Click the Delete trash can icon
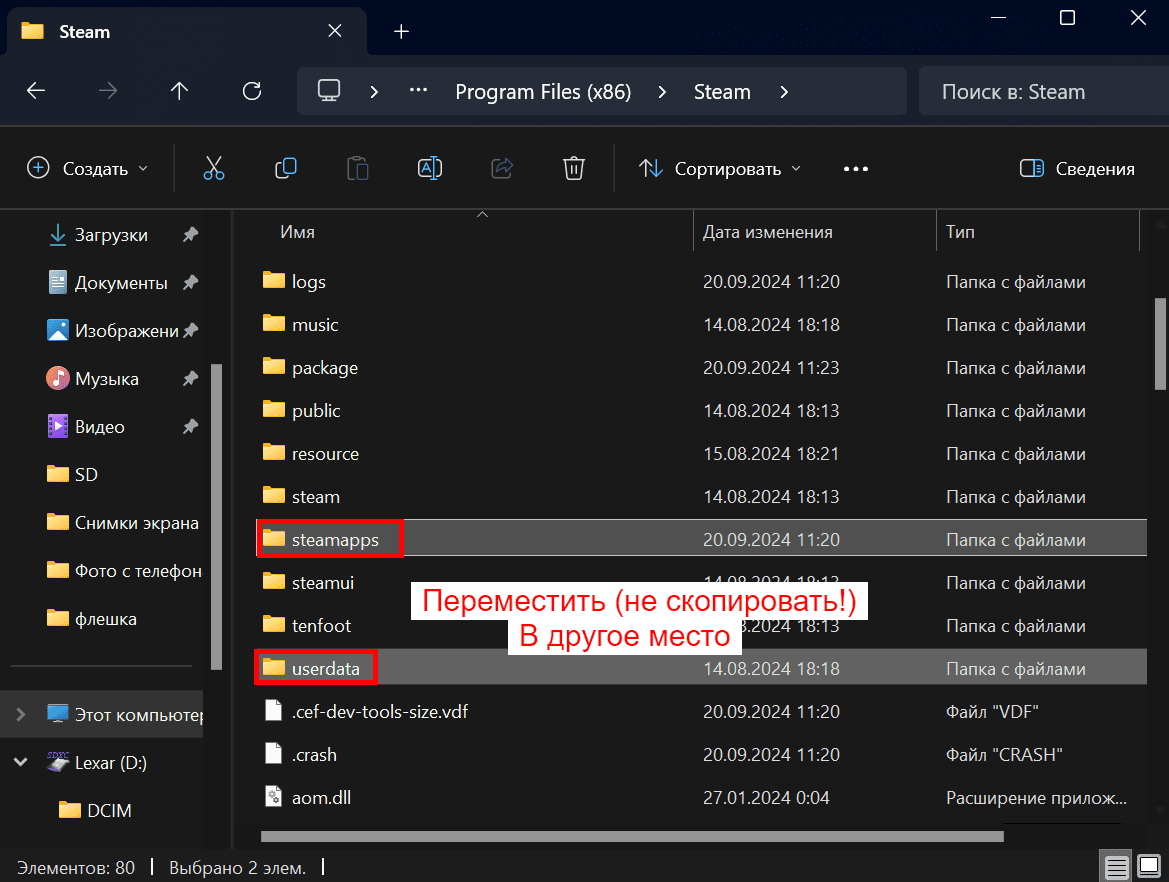1169x882 pixels. click(x=573, y=168)
